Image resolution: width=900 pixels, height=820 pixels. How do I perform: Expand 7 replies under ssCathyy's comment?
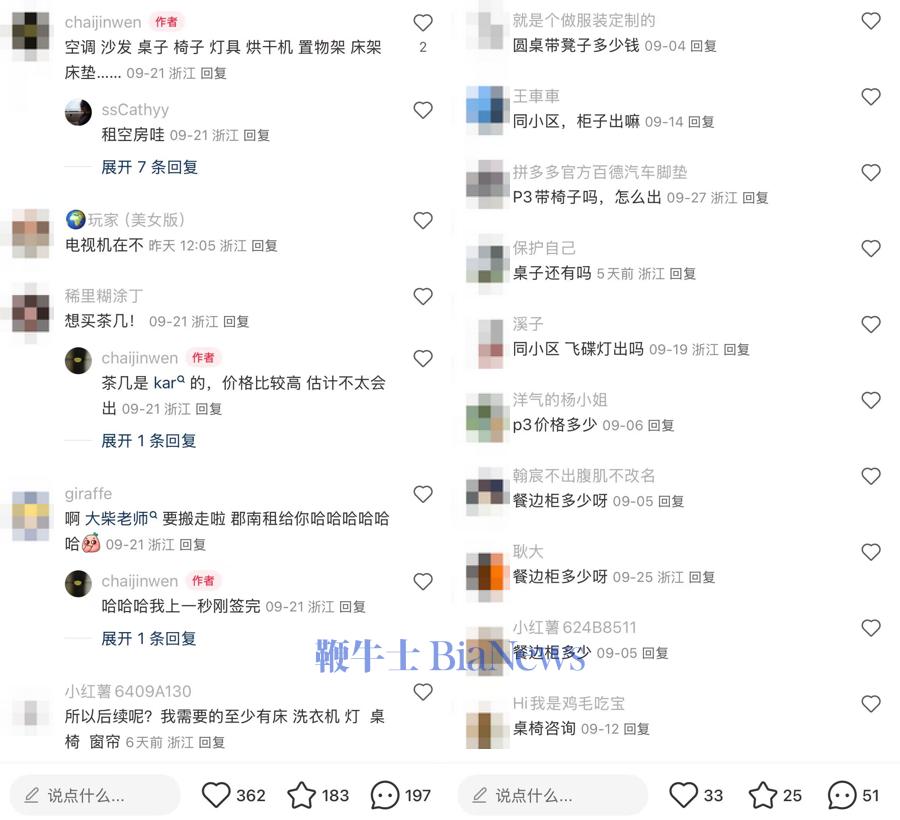pos(149,167)
